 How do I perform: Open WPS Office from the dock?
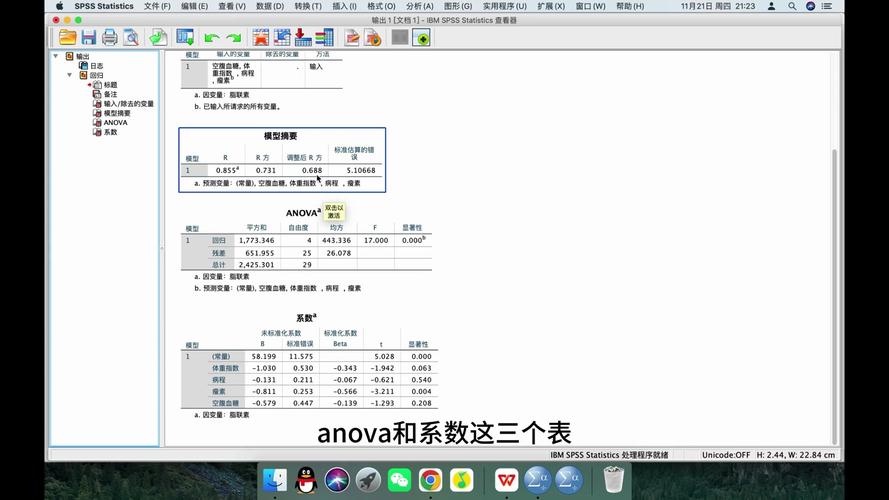(506, 480)
